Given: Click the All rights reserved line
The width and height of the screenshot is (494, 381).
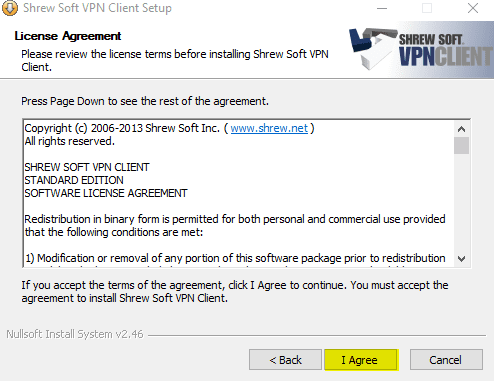Looking at the screenshot, I should click(70, 141).
